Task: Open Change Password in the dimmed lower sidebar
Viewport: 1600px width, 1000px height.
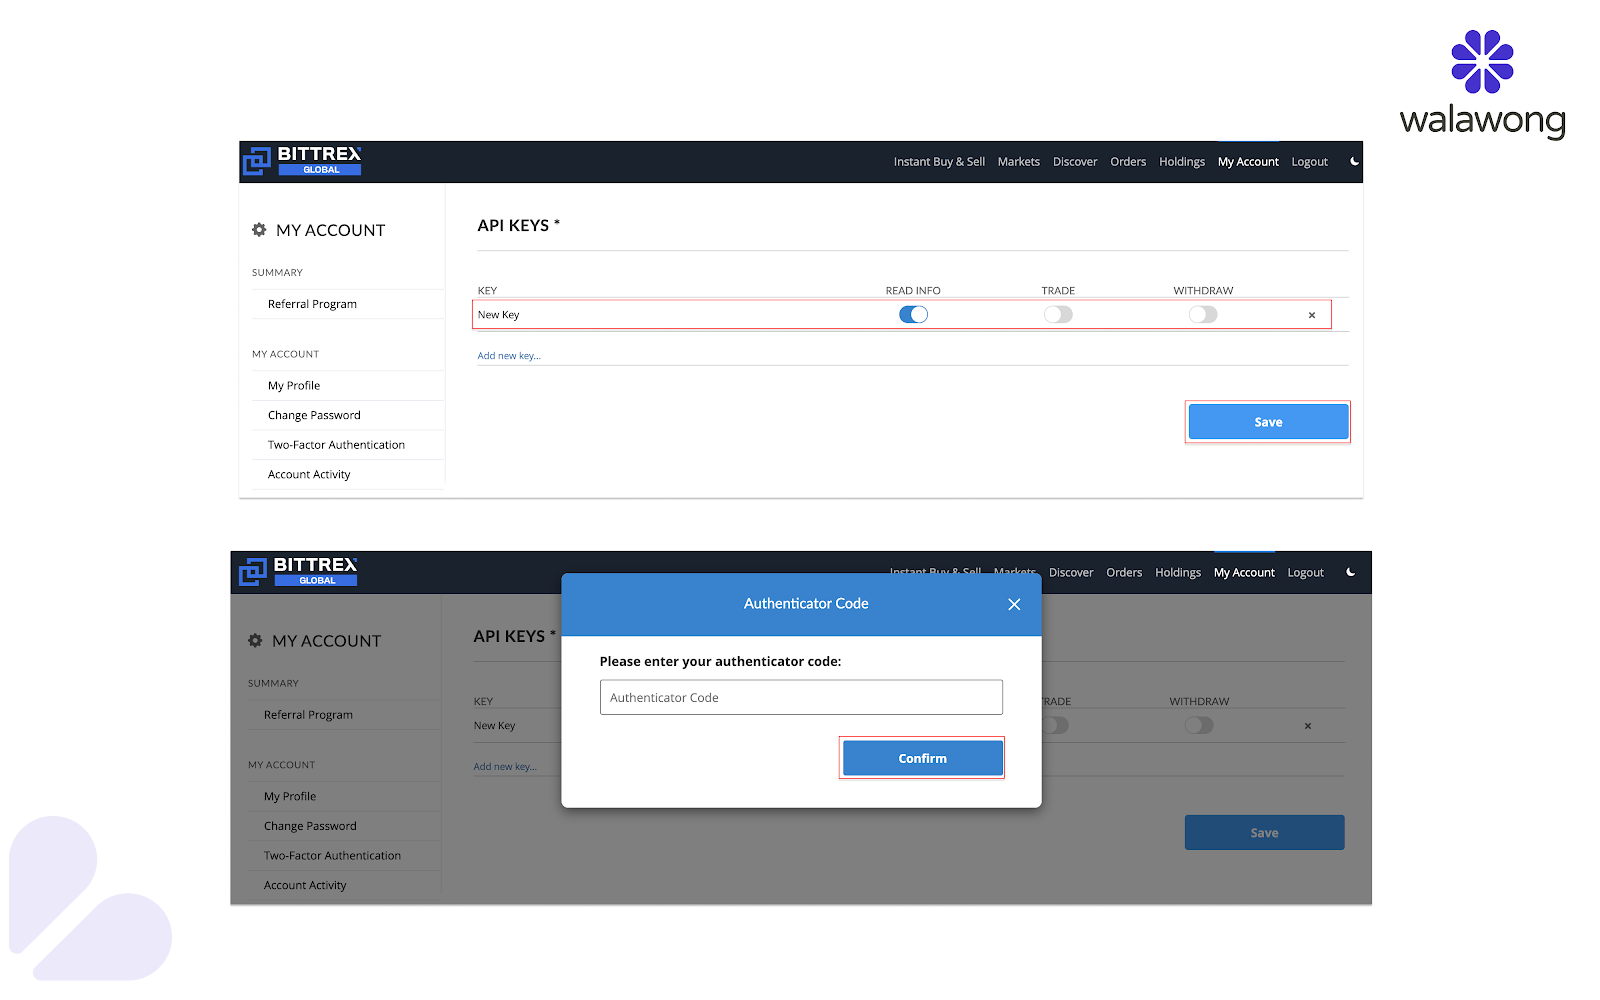Action: pos(310,826)
